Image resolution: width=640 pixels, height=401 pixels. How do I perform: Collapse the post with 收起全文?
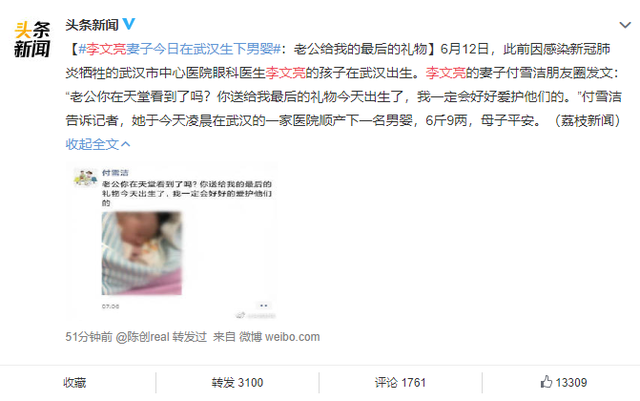(x=98, y=144)
